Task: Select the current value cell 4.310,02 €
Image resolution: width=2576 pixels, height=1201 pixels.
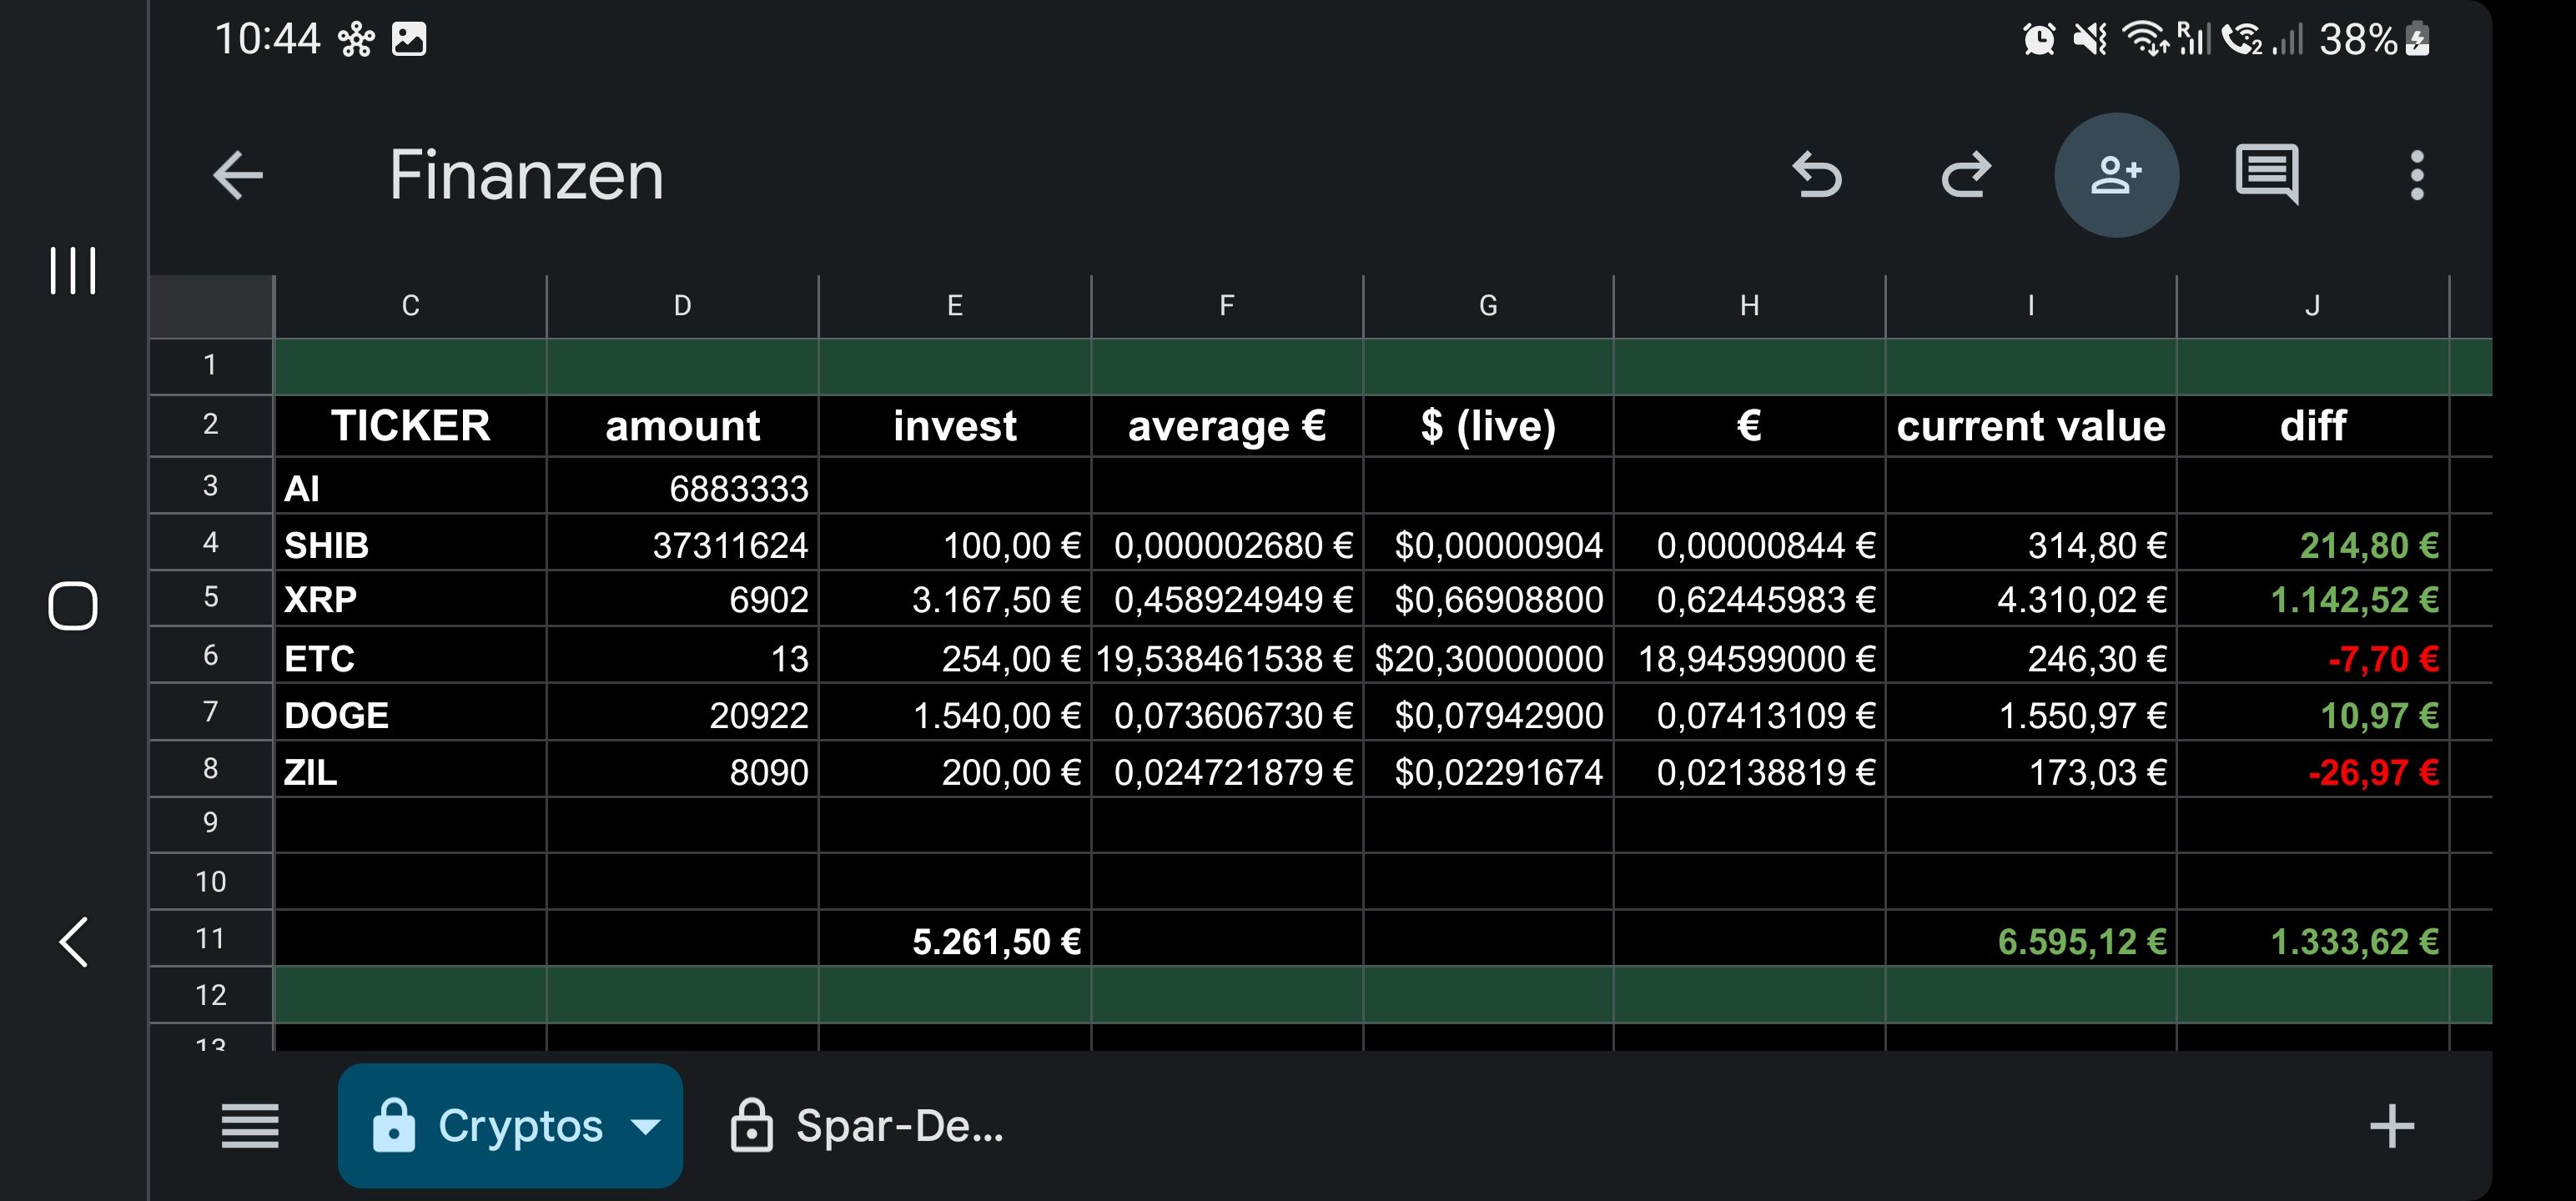Action: [x=2031, y=599]
